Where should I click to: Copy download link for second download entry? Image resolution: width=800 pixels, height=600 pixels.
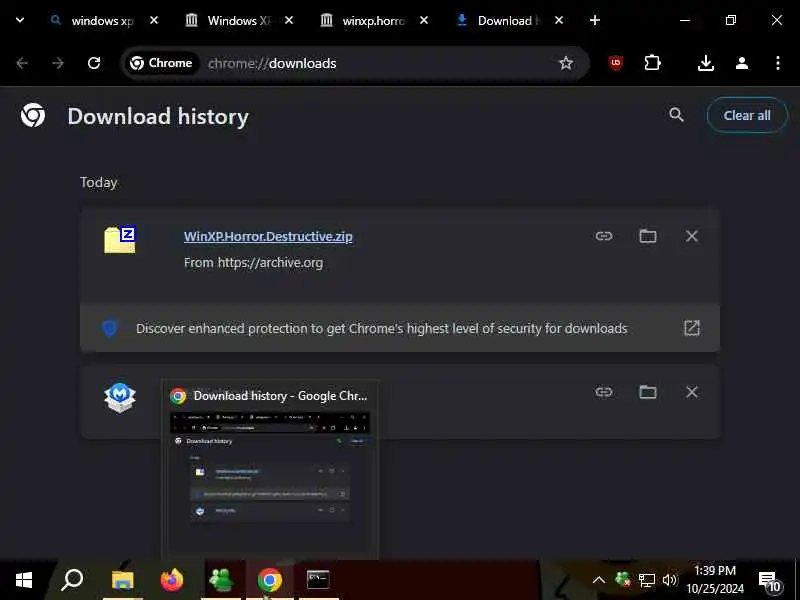[604, 392]
